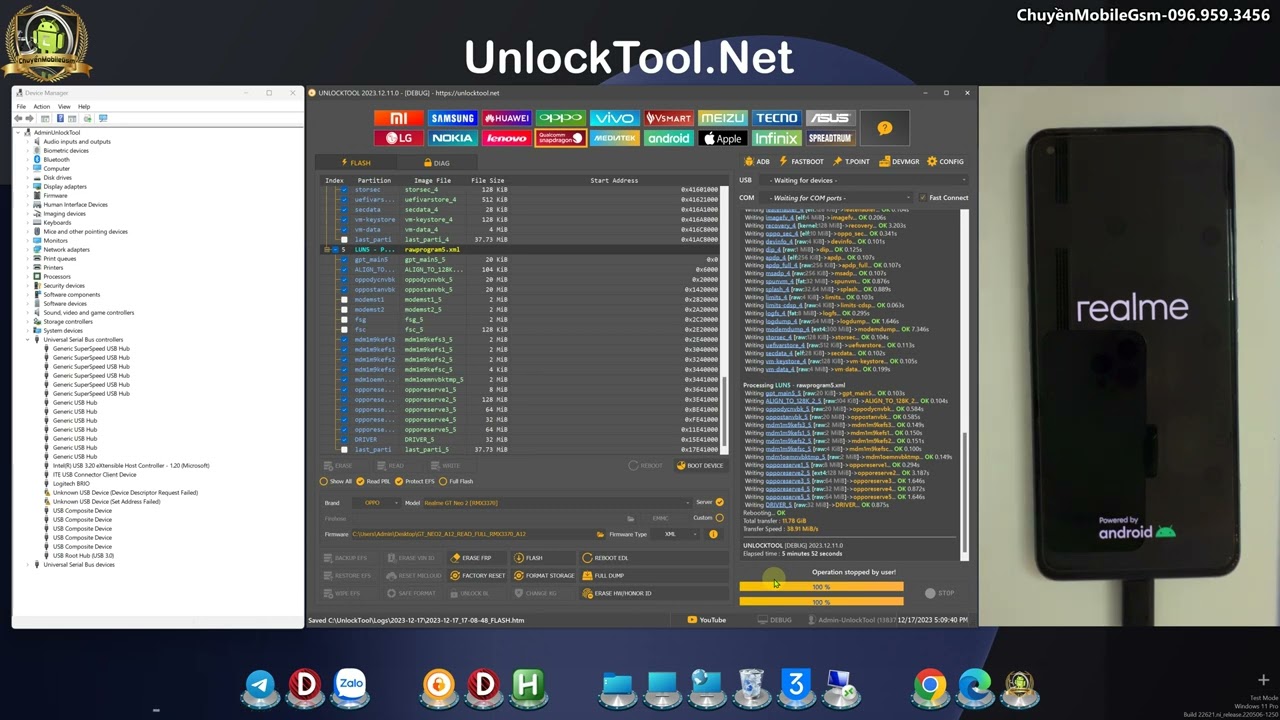1280x720 pixels.
Task: Select the Samsung brand tile
Action: point(452,118)
